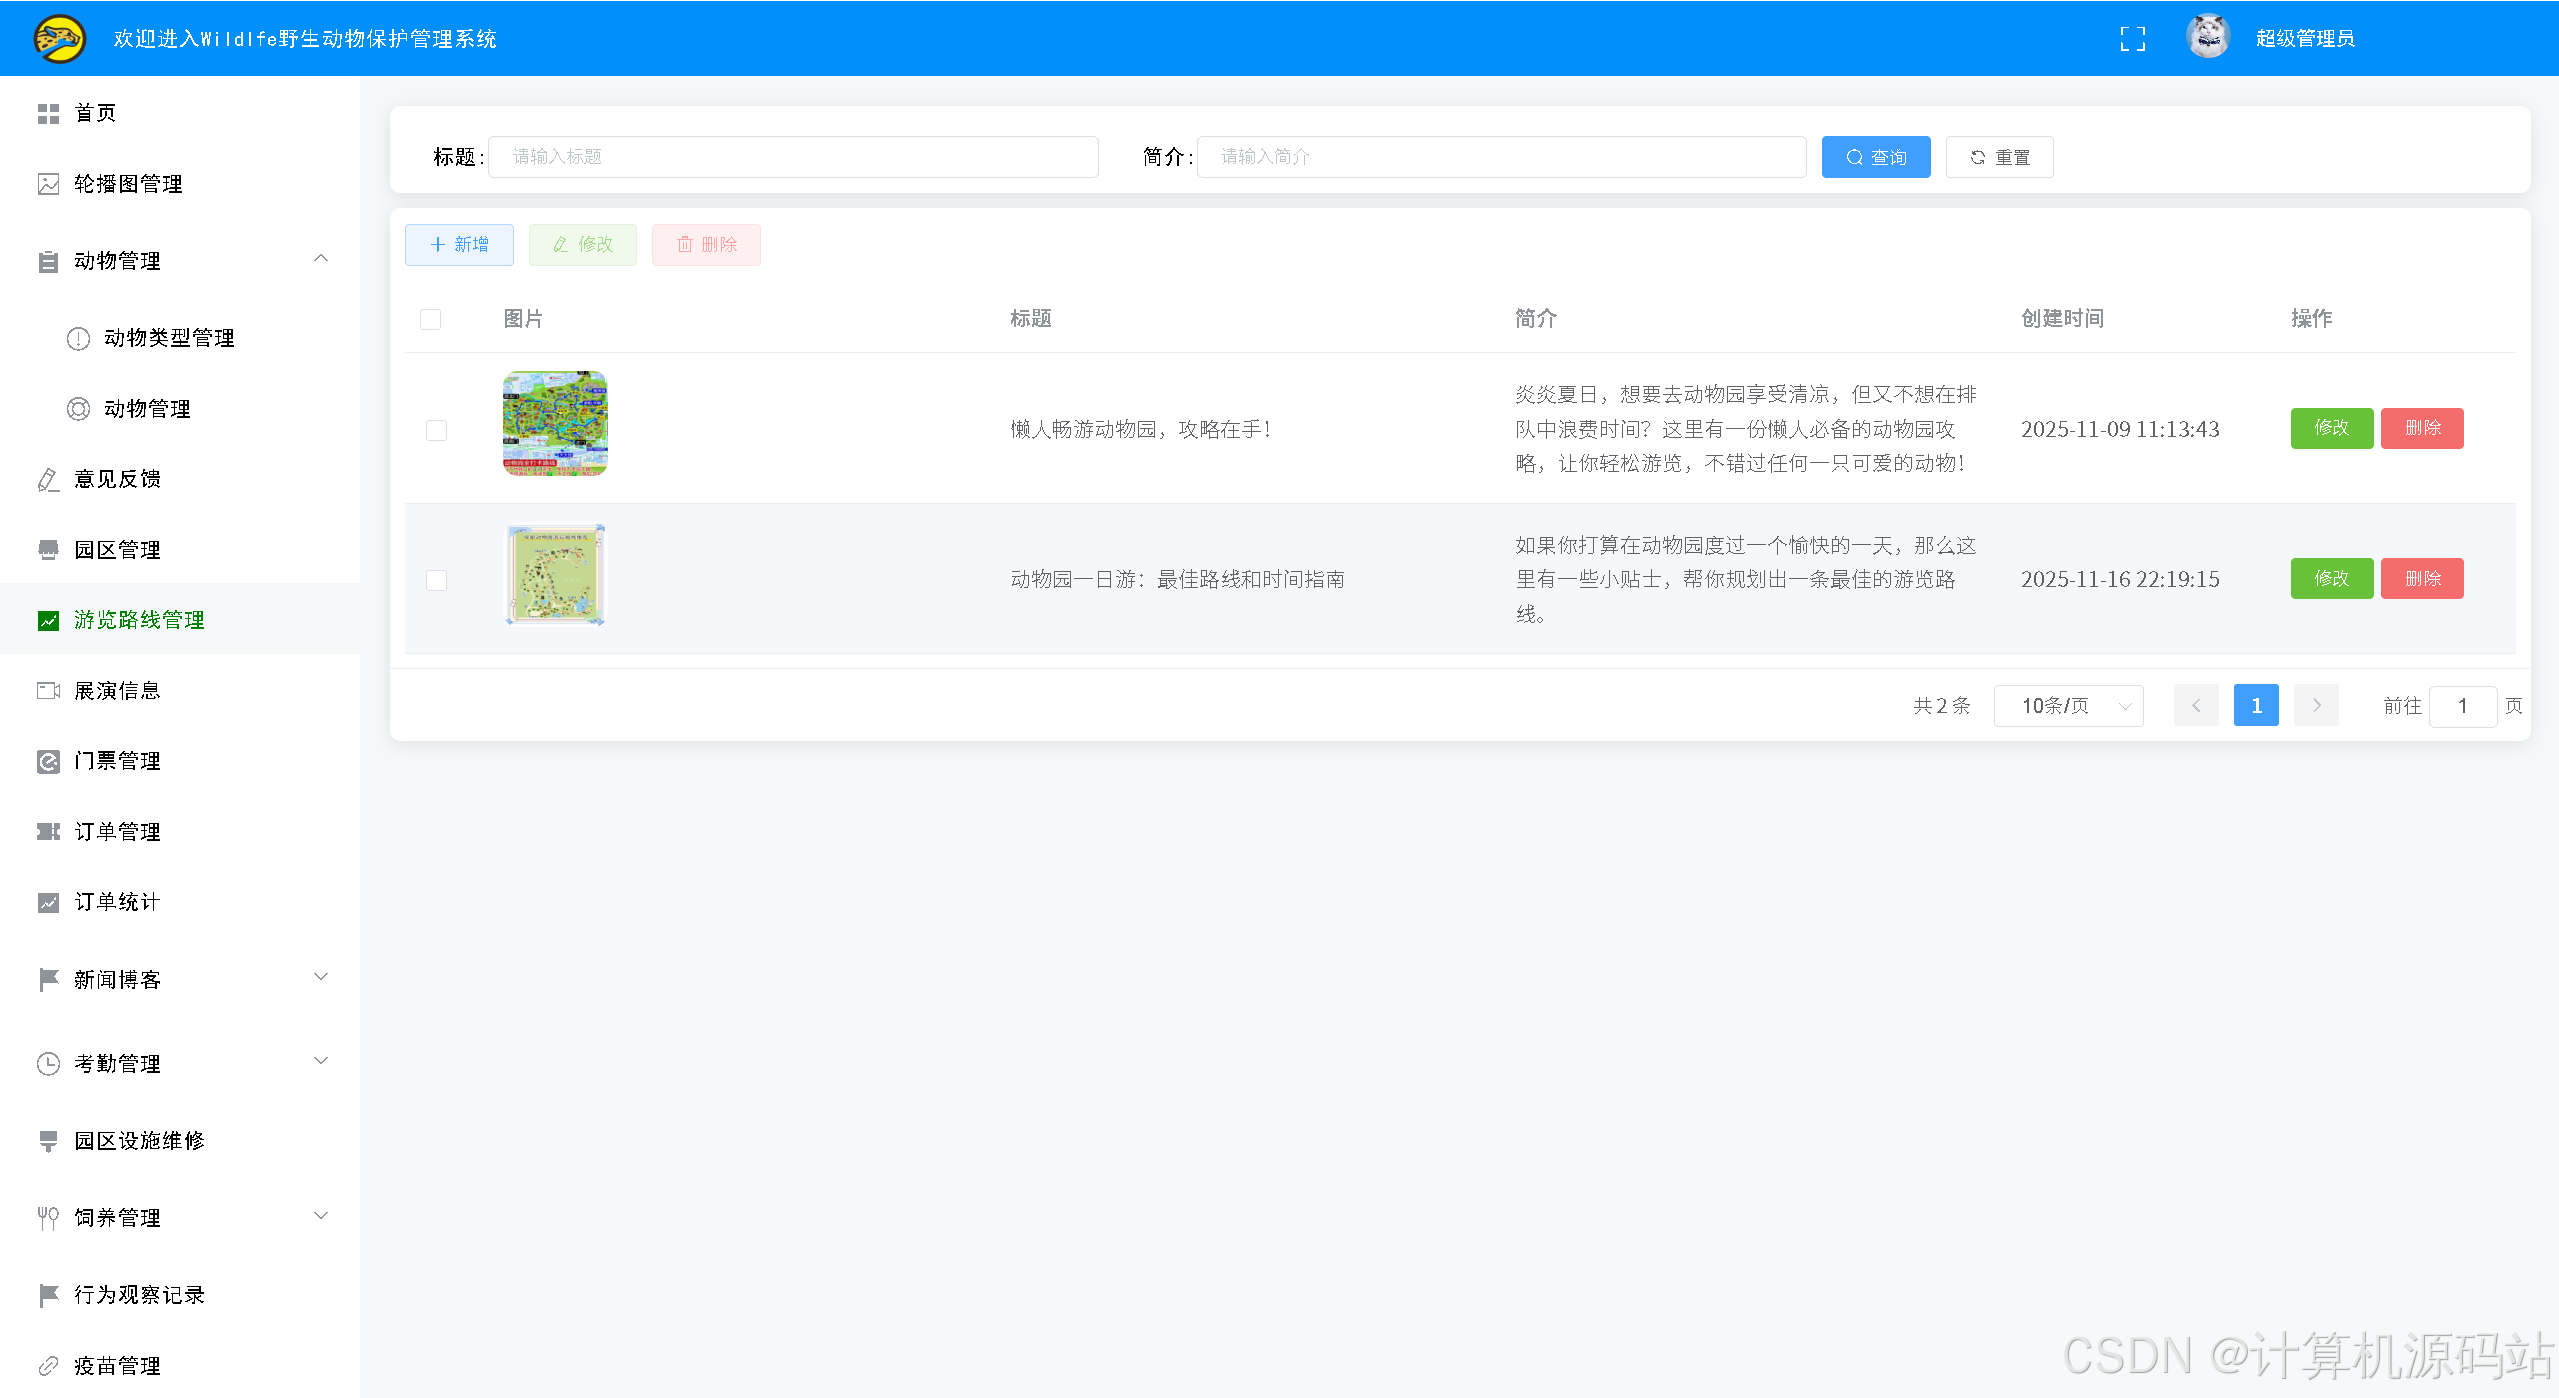
Task: Toggle fullscreen mode icon
Action: coord(2132,39)
